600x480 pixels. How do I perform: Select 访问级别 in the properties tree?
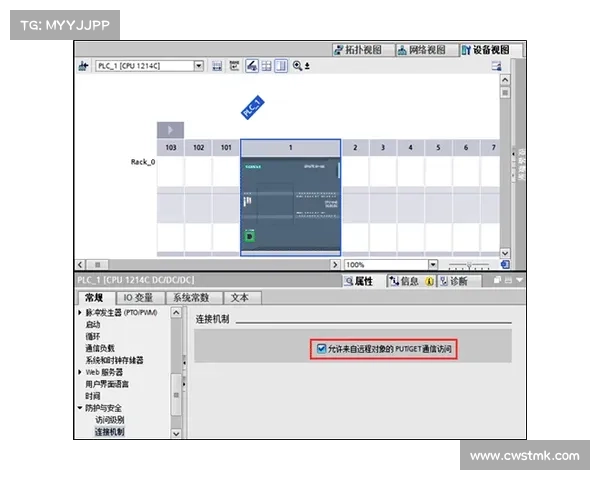109,420
